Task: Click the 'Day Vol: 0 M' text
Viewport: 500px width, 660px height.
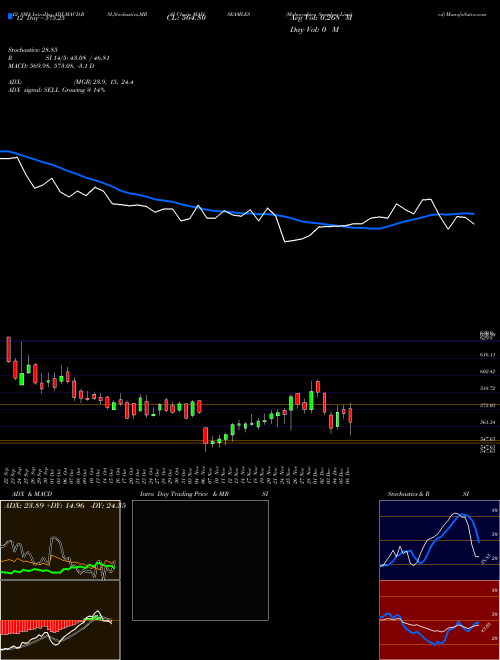Action: click(314, 30)
